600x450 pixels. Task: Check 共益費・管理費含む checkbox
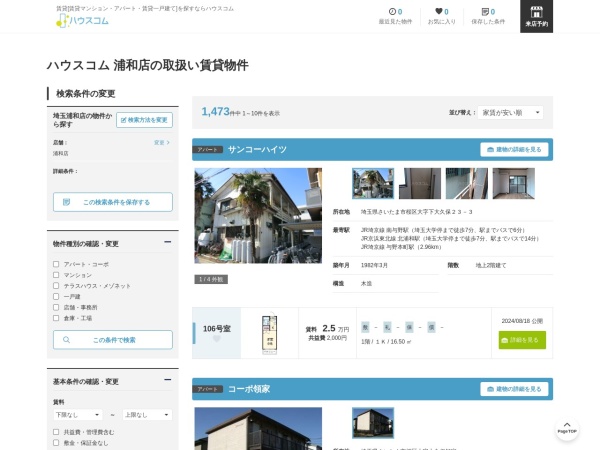tap(56, 432)
